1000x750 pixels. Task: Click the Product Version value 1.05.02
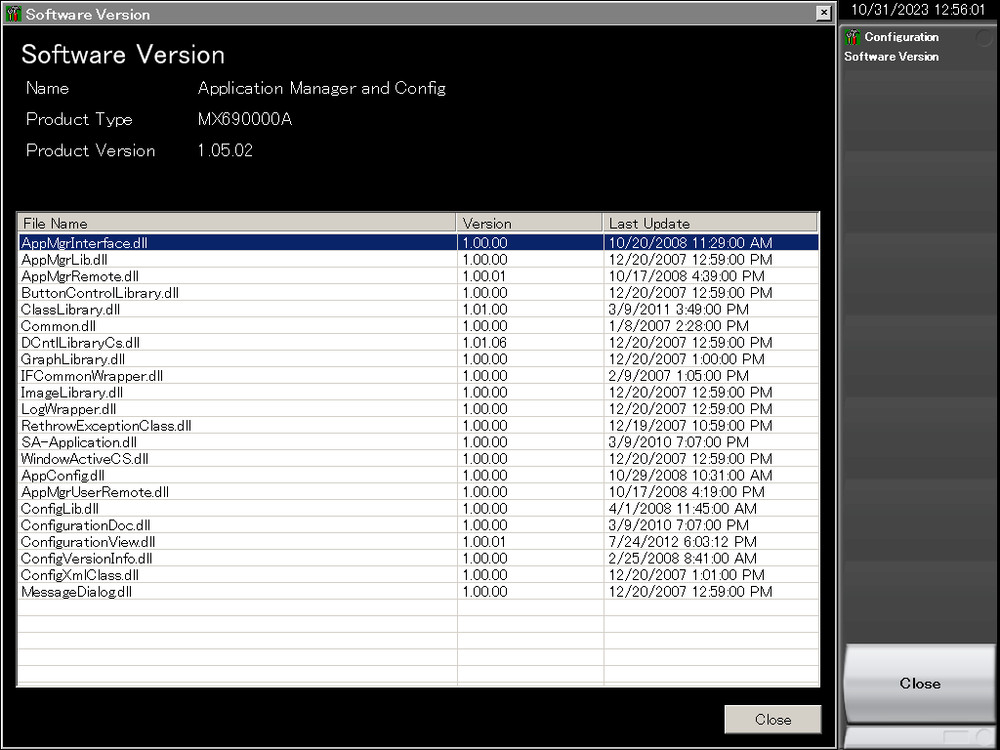tap(225, 151)
